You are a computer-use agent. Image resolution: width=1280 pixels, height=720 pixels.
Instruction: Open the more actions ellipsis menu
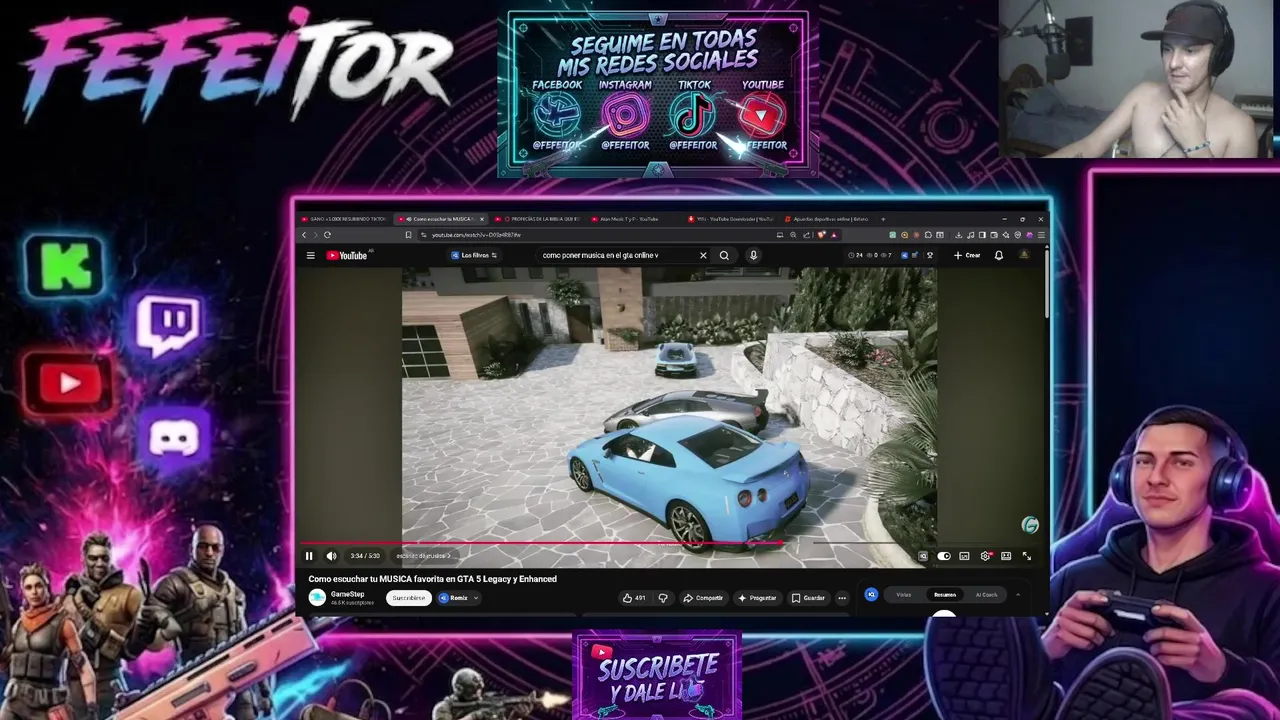pos(842,598)
